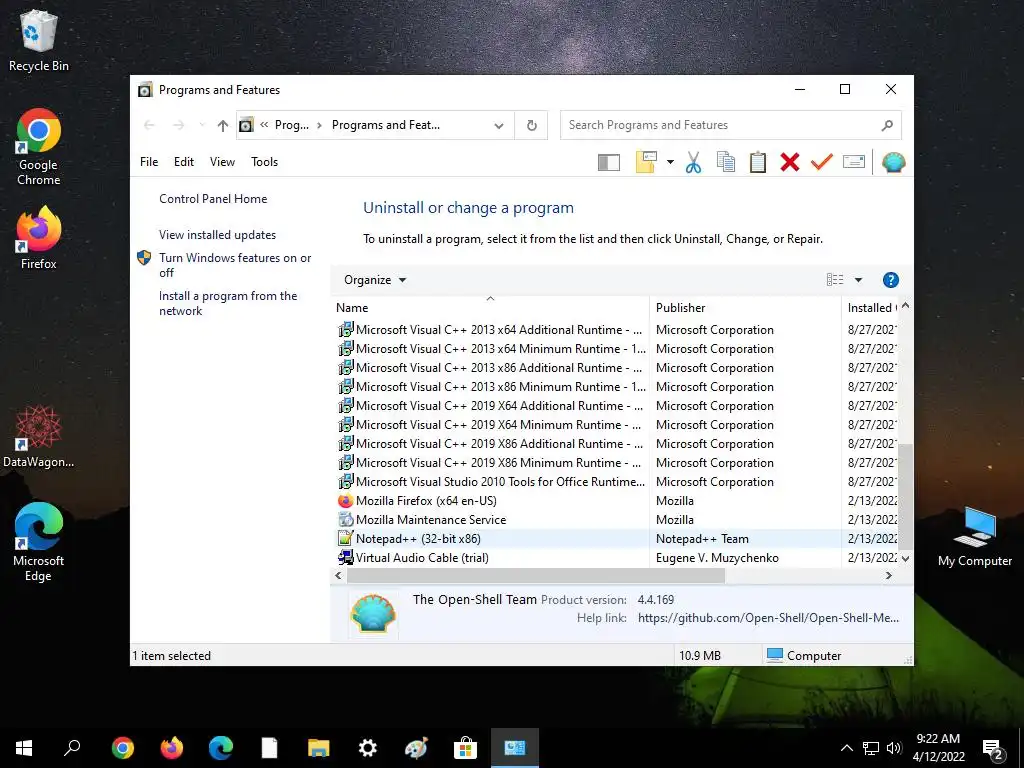Click the Open-Shell help link URL

(768, 618)
